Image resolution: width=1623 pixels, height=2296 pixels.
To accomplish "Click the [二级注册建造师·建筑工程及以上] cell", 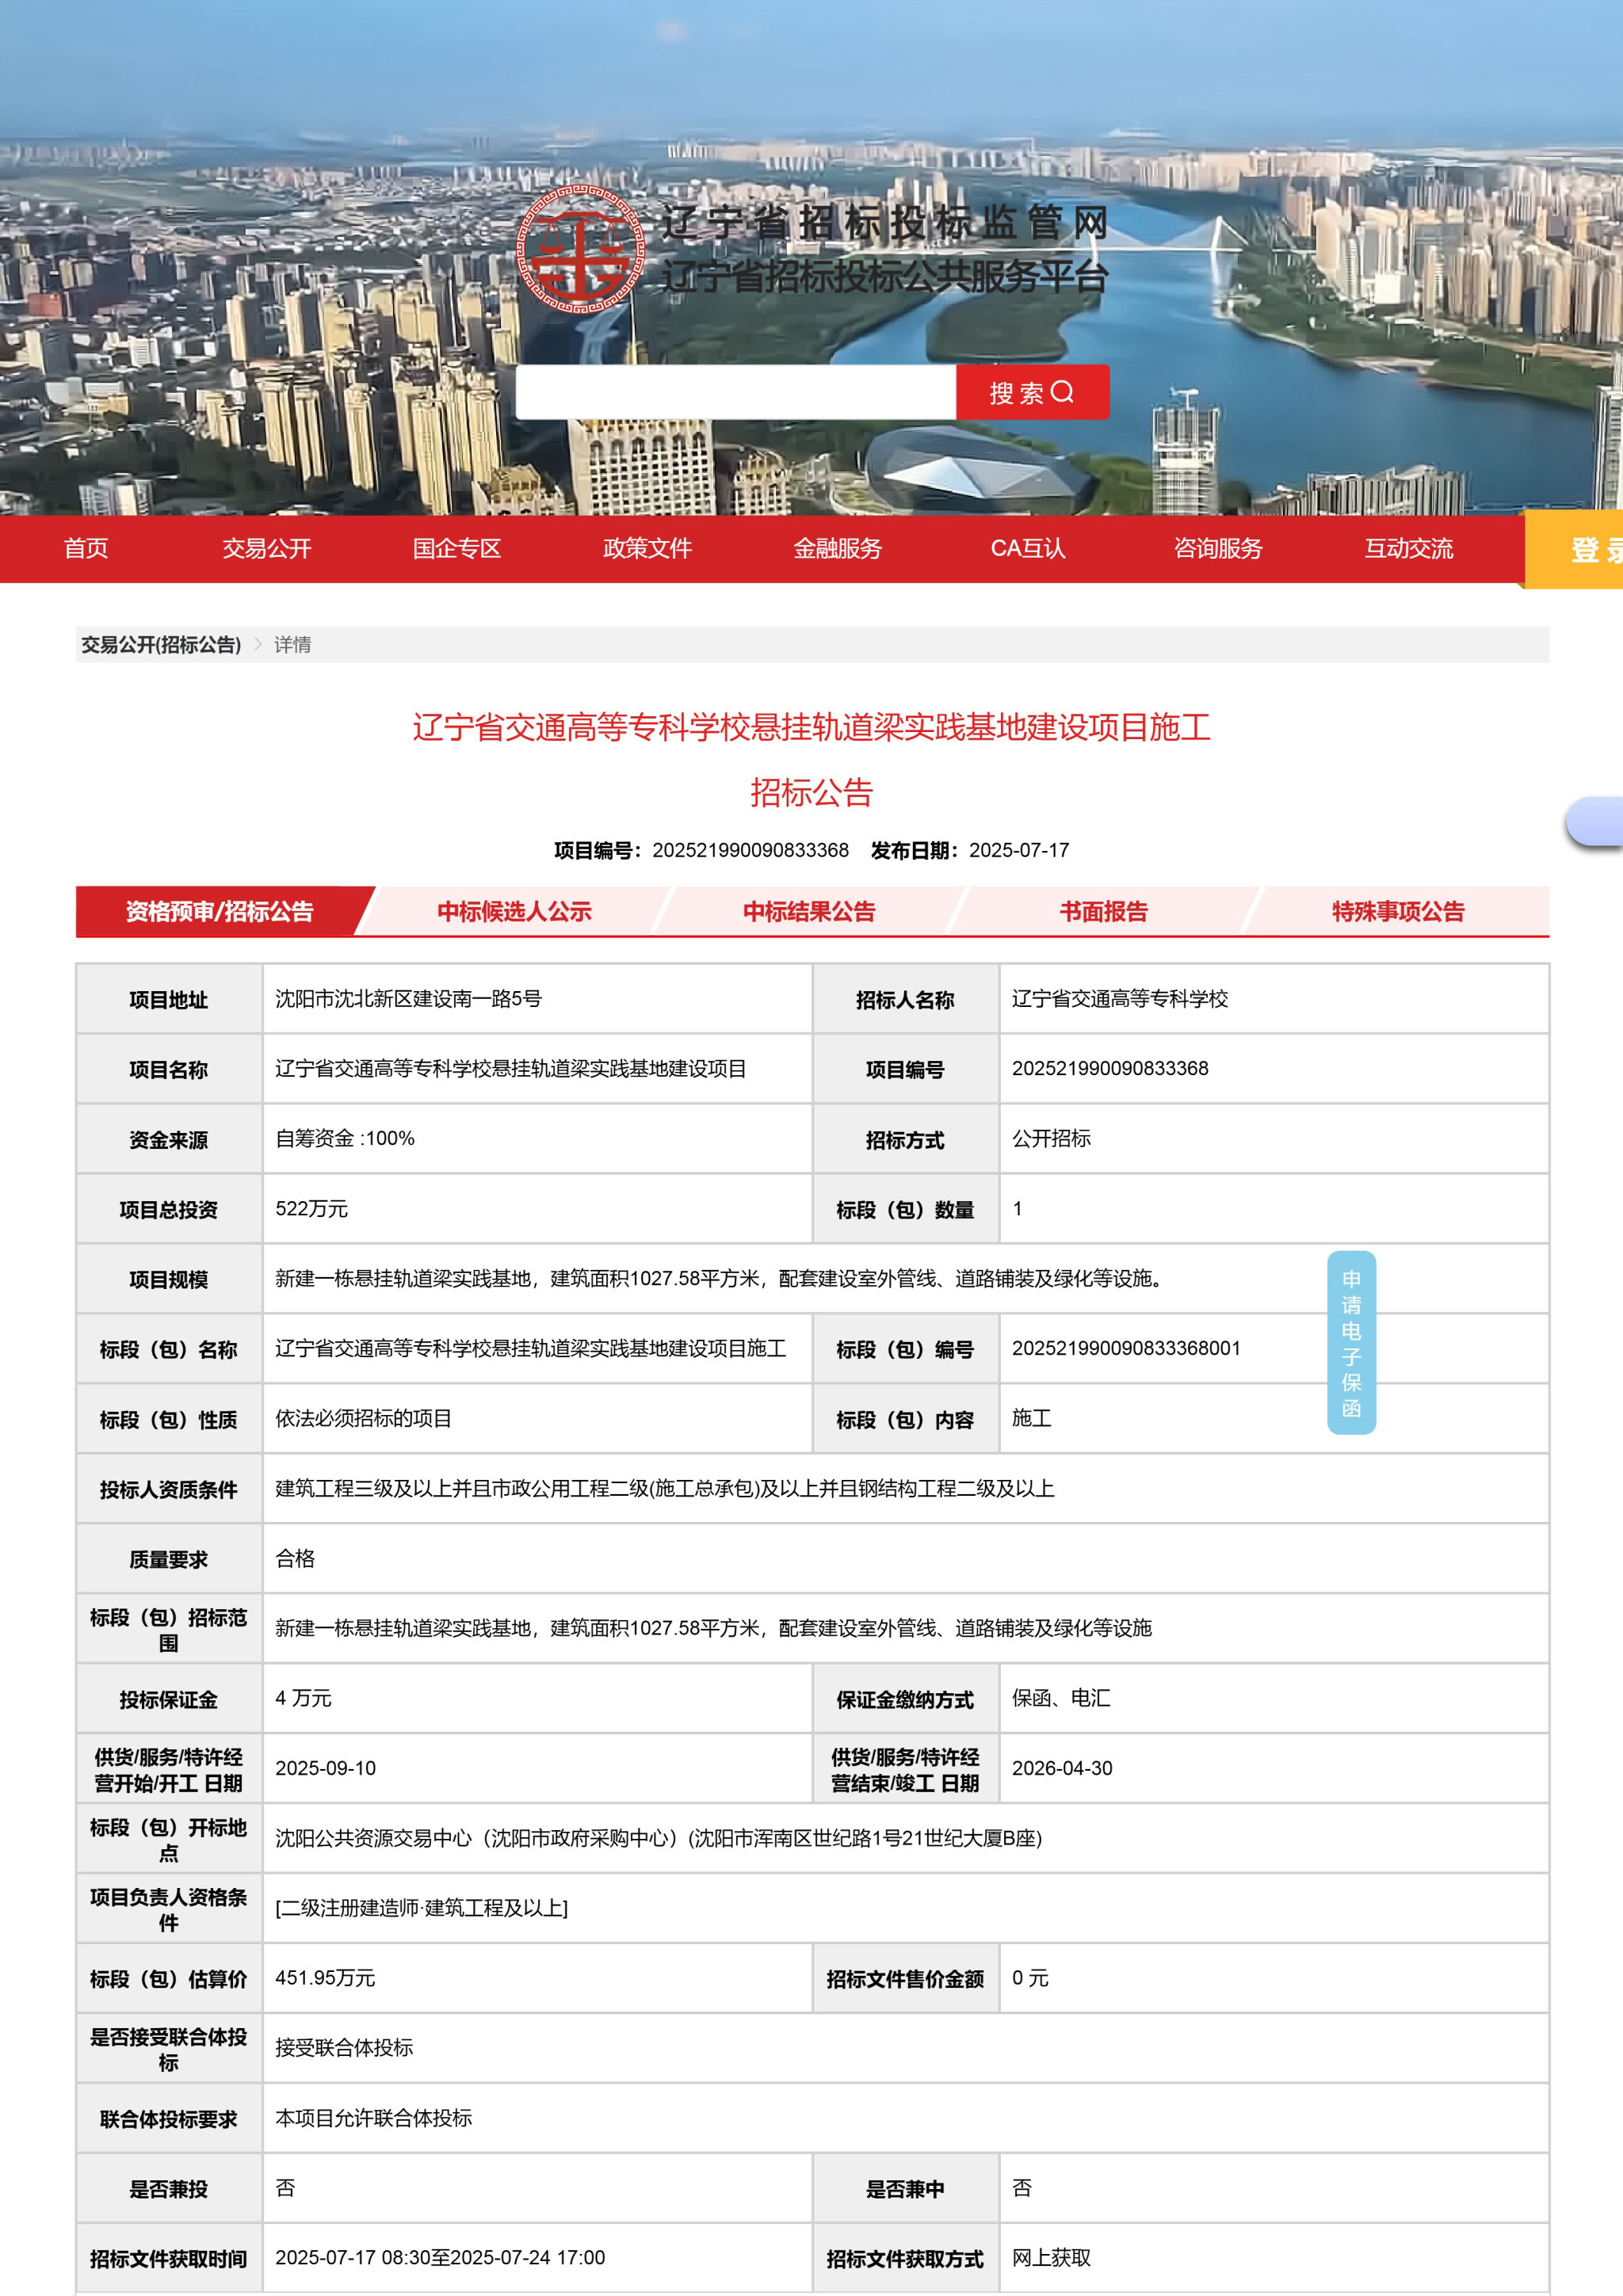I will coord(906,1908).
